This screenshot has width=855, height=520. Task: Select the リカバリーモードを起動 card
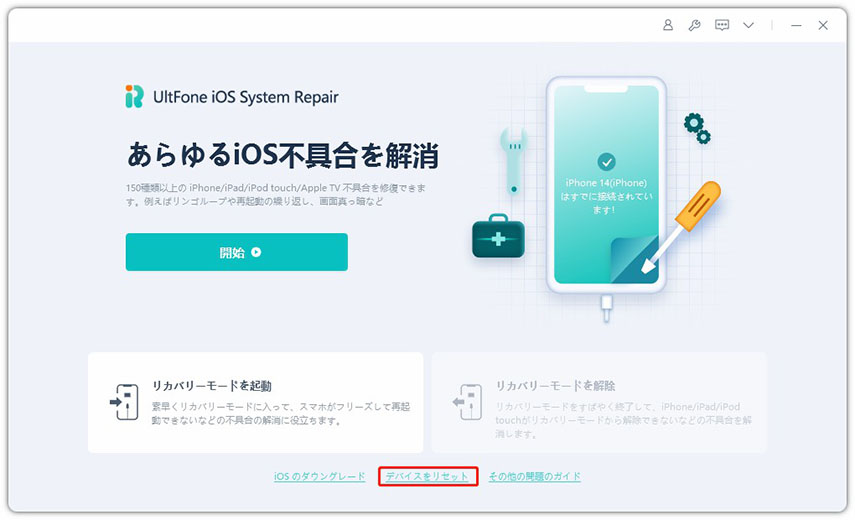[x=256, y=402]
